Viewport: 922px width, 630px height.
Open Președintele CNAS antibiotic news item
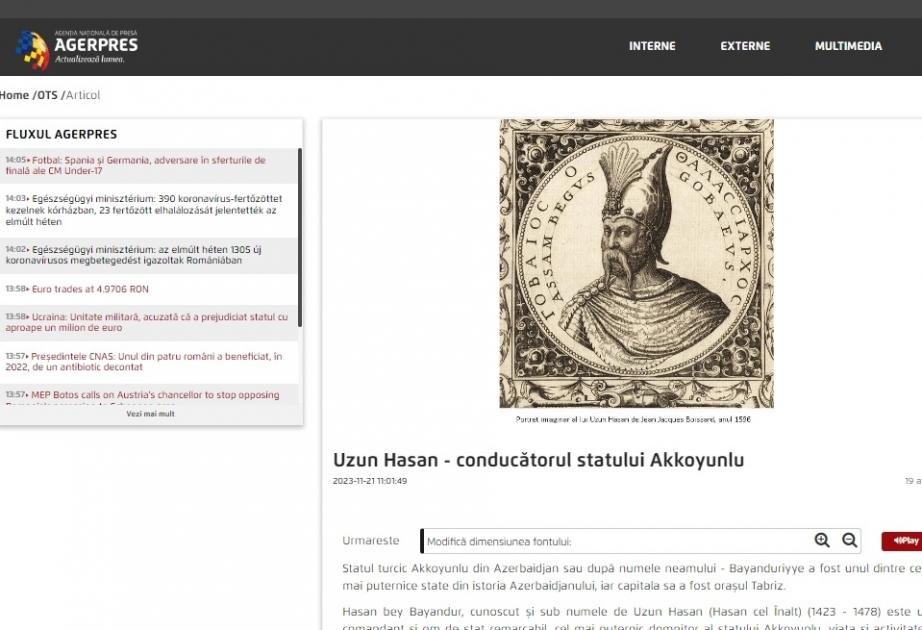click(144, 361)
